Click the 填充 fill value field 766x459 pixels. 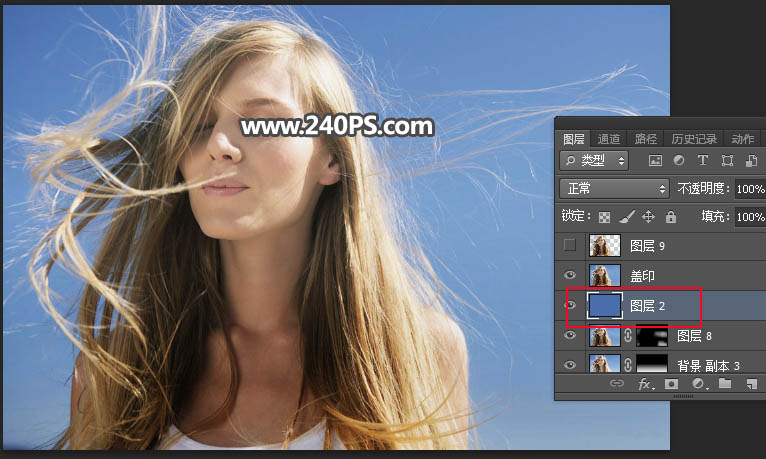coord(750,217)
